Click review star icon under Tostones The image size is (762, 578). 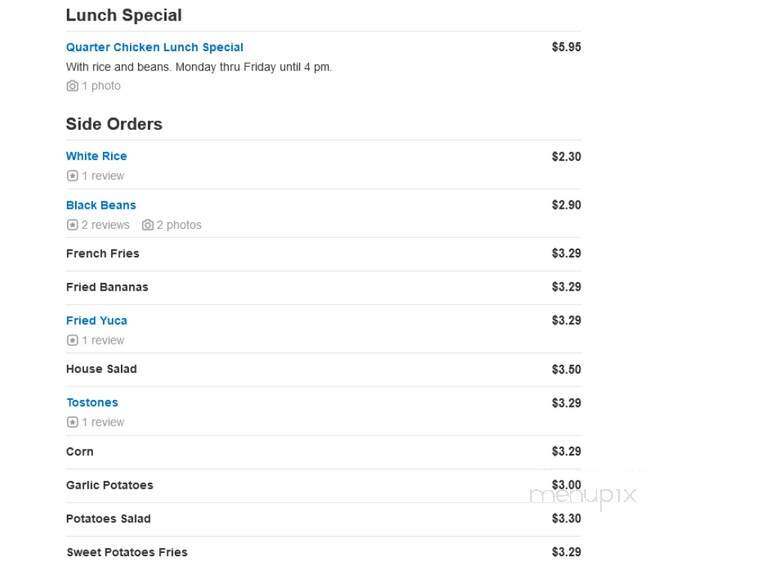point(72,422)
